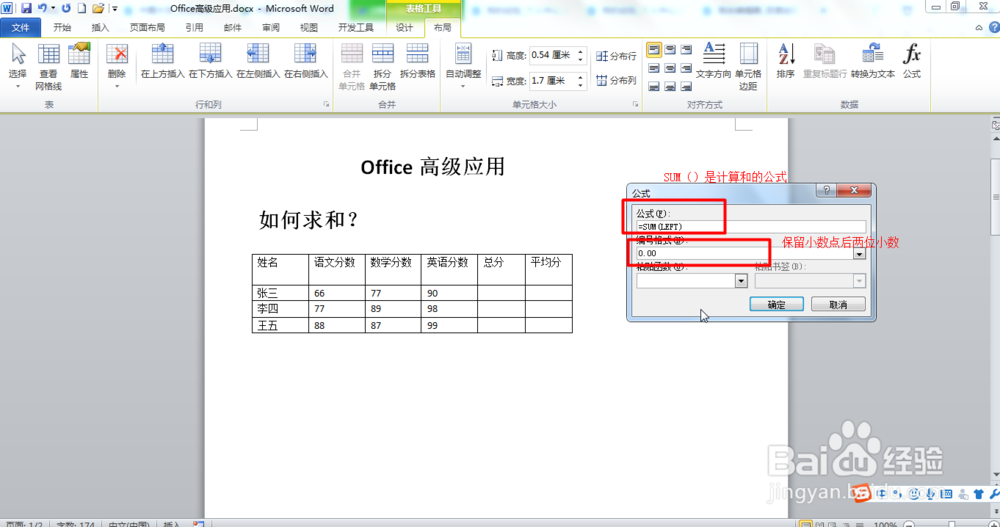The width and height of the screenshot is (1000, 527).
Task: Click Split Table (拆分表格)
Action: [x=418, y=61]
